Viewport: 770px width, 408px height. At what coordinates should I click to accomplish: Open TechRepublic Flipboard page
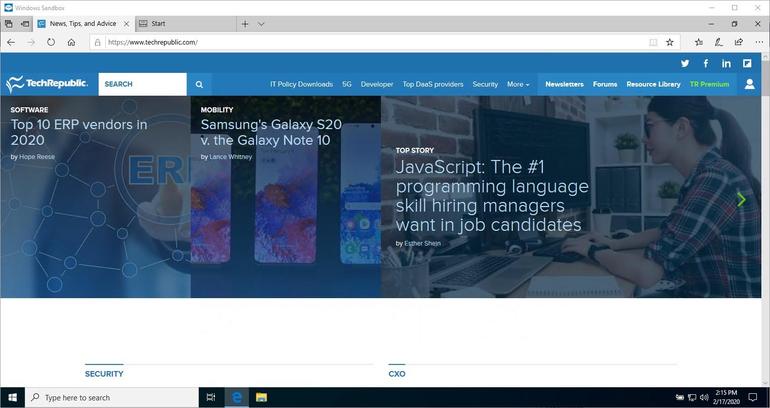click(747, 63)
